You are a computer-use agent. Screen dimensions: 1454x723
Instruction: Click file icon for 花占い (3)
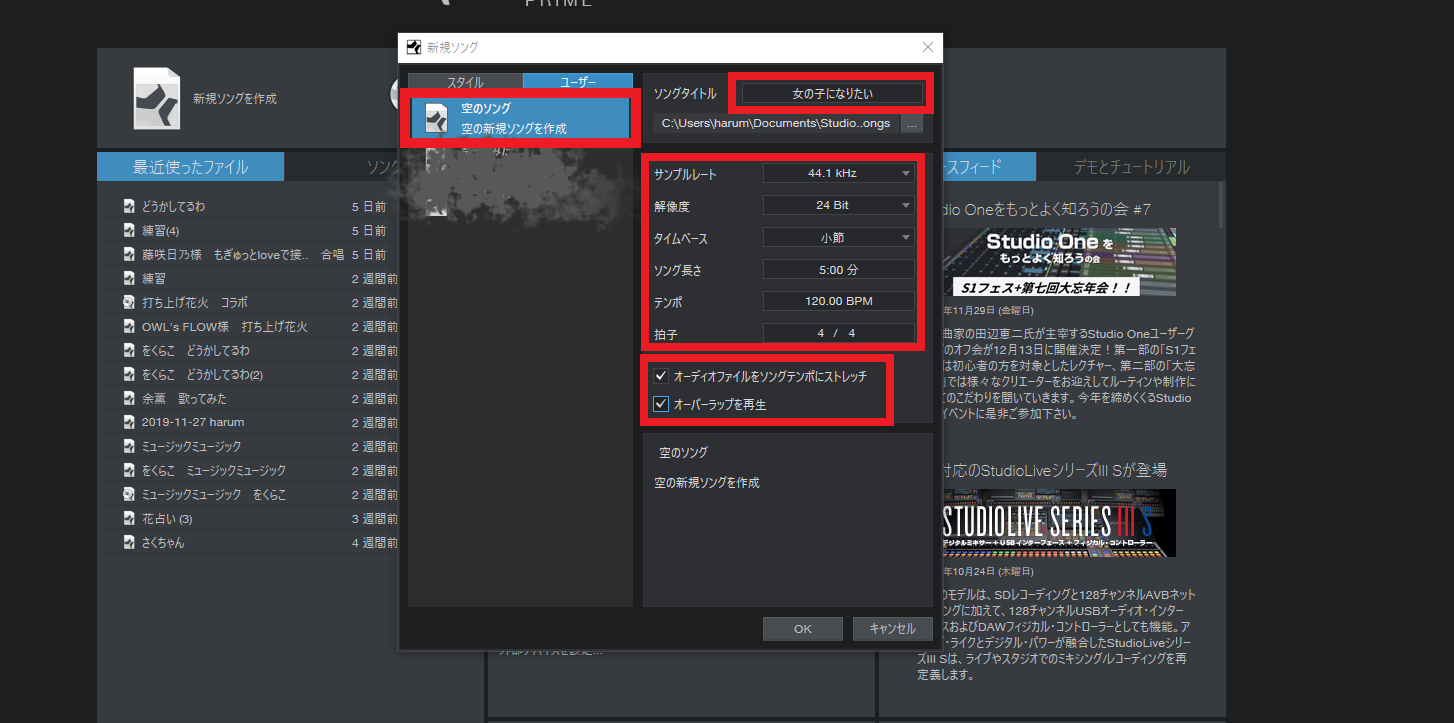128,518
